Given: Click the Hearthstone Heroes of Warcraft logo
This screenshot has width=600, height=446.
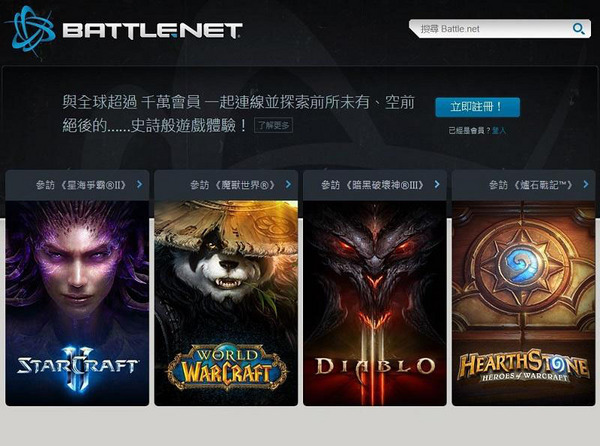Looking at the screenshot, I should tap(523, 366).
